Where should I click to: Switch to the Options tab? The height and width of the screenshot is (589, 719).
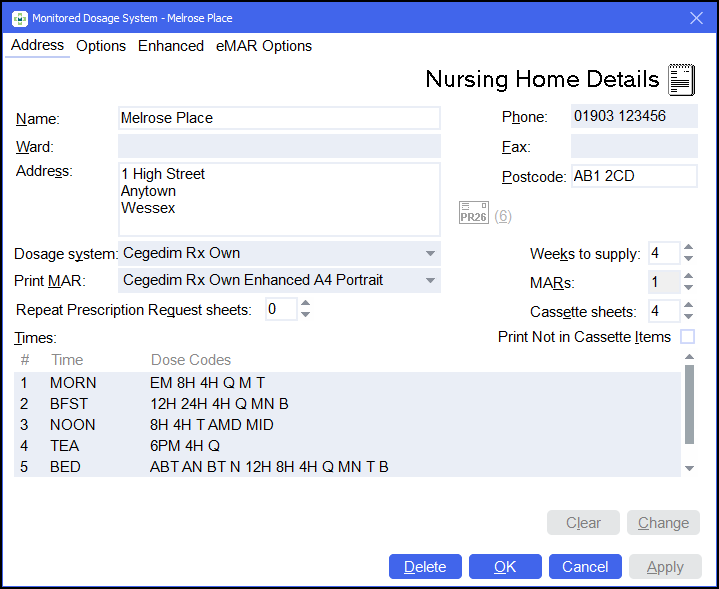[101, 46]
